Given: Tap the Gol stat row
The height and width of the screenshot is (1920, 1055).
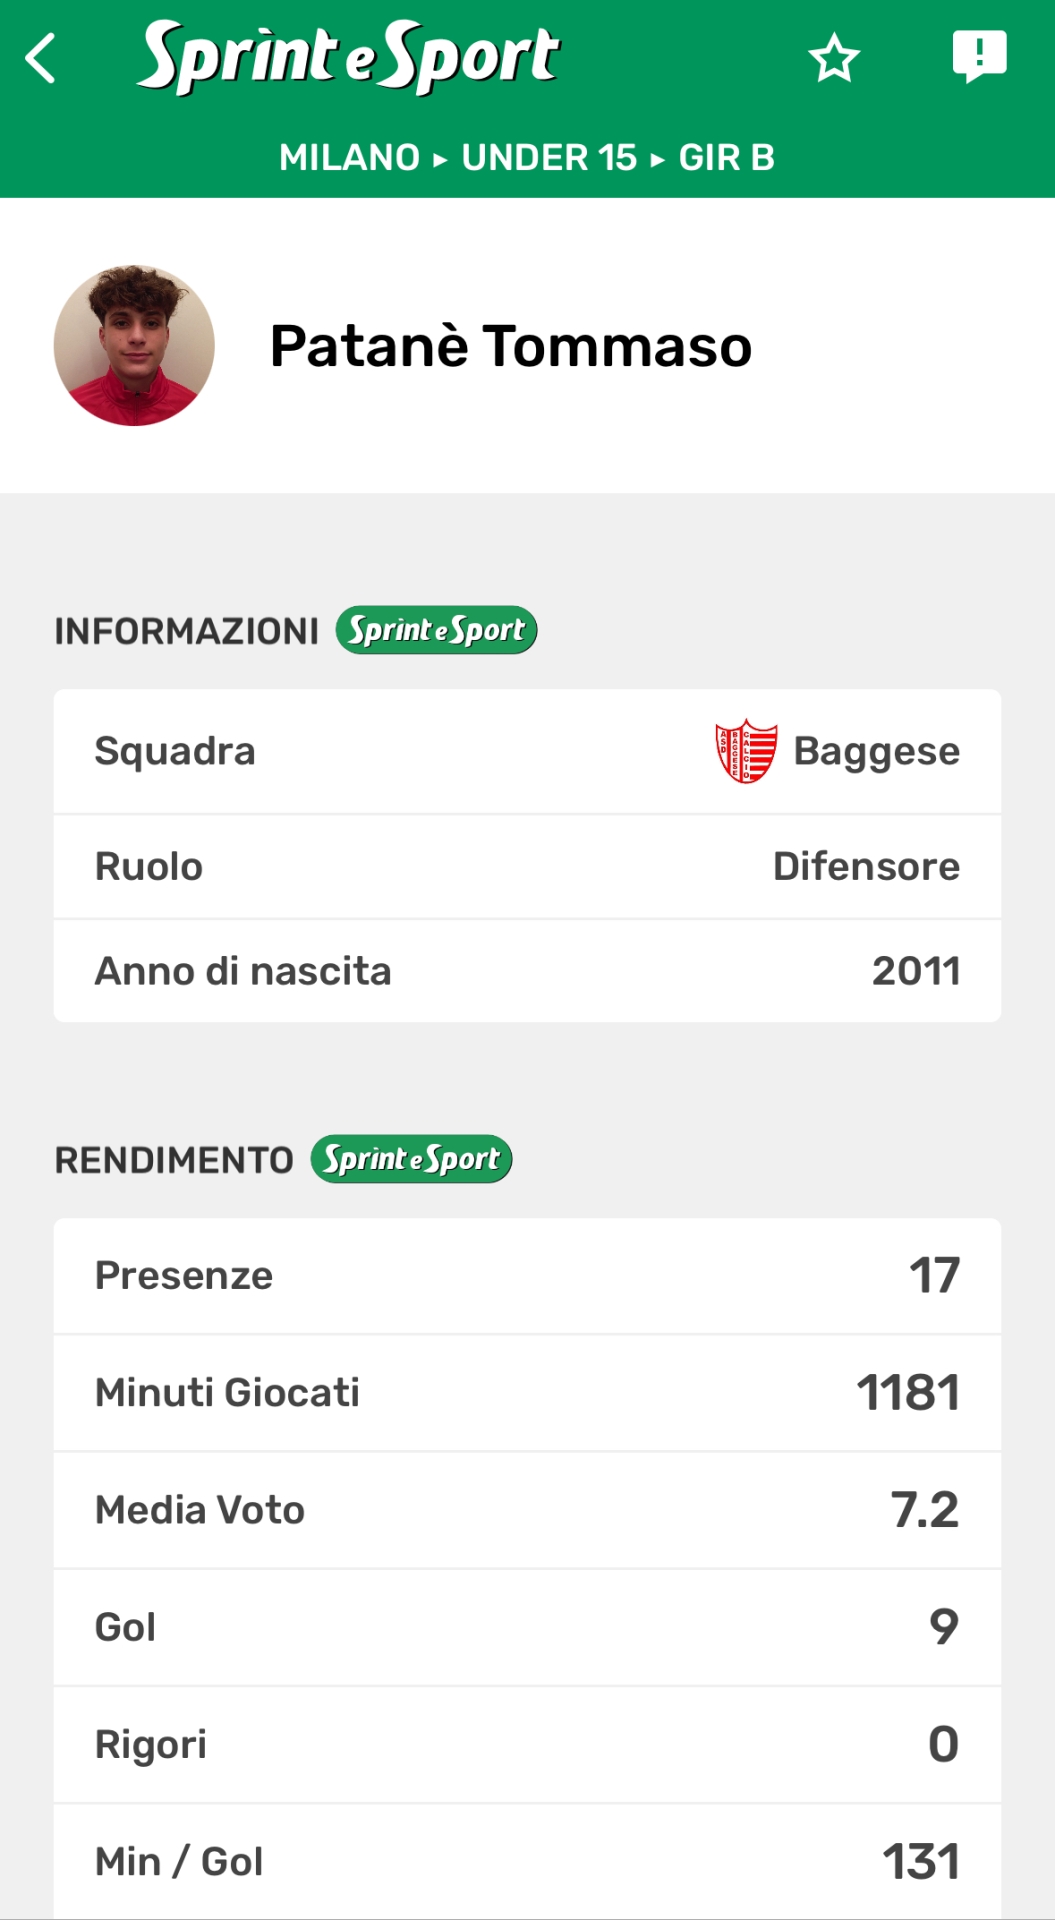Looking at the screenshot, I should tap(527, 1627).
